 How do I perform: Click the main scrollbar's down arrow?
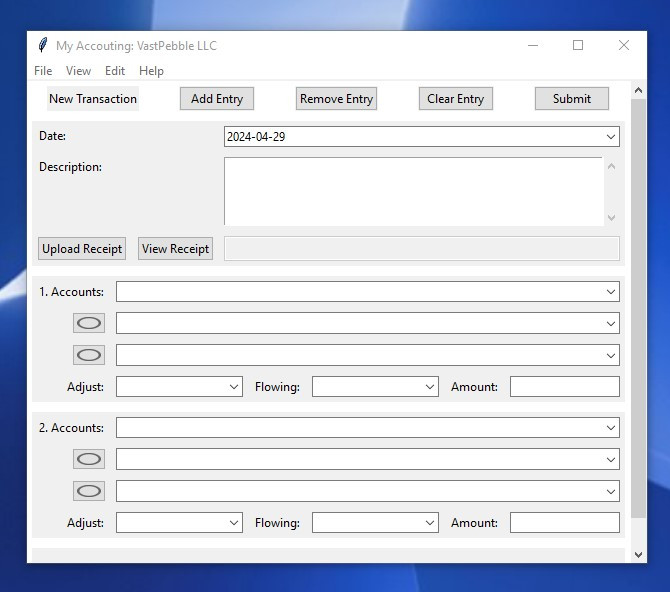pyautogui.click(x=639, y=554)
